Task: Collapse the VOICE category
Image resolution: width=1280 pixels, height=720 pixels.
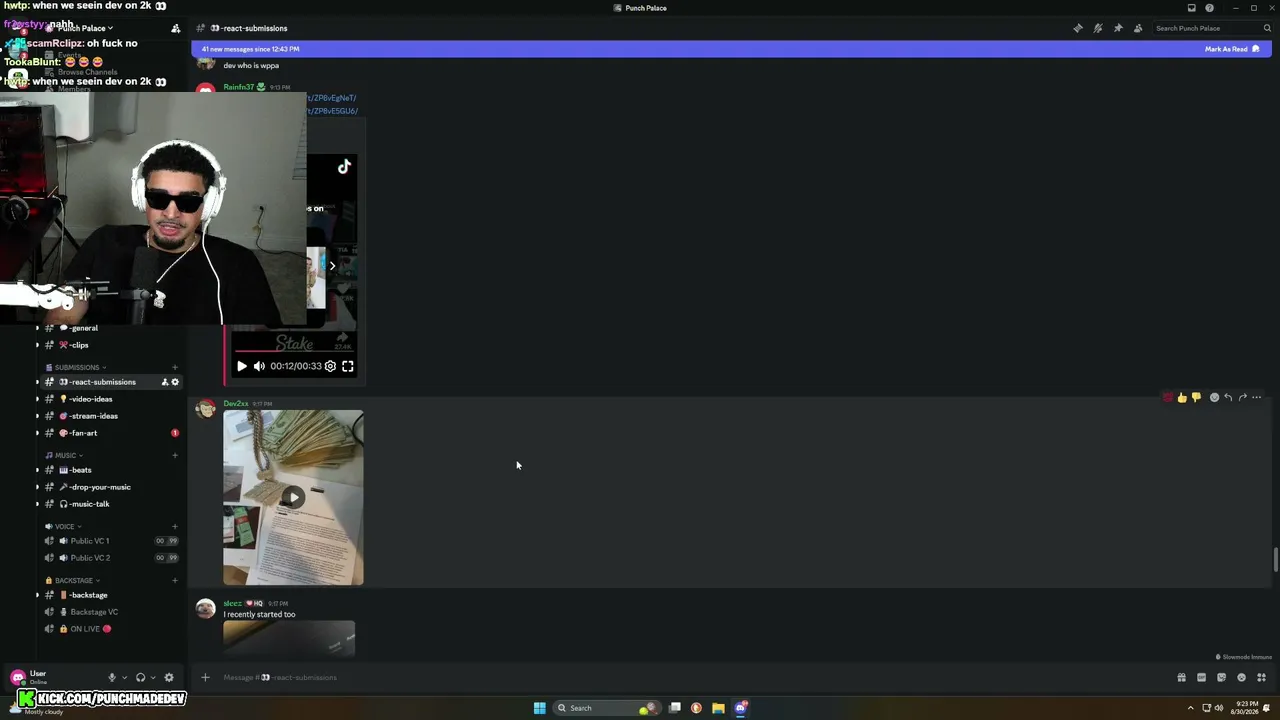Action: pyautogui.click(x=65, y=526)
